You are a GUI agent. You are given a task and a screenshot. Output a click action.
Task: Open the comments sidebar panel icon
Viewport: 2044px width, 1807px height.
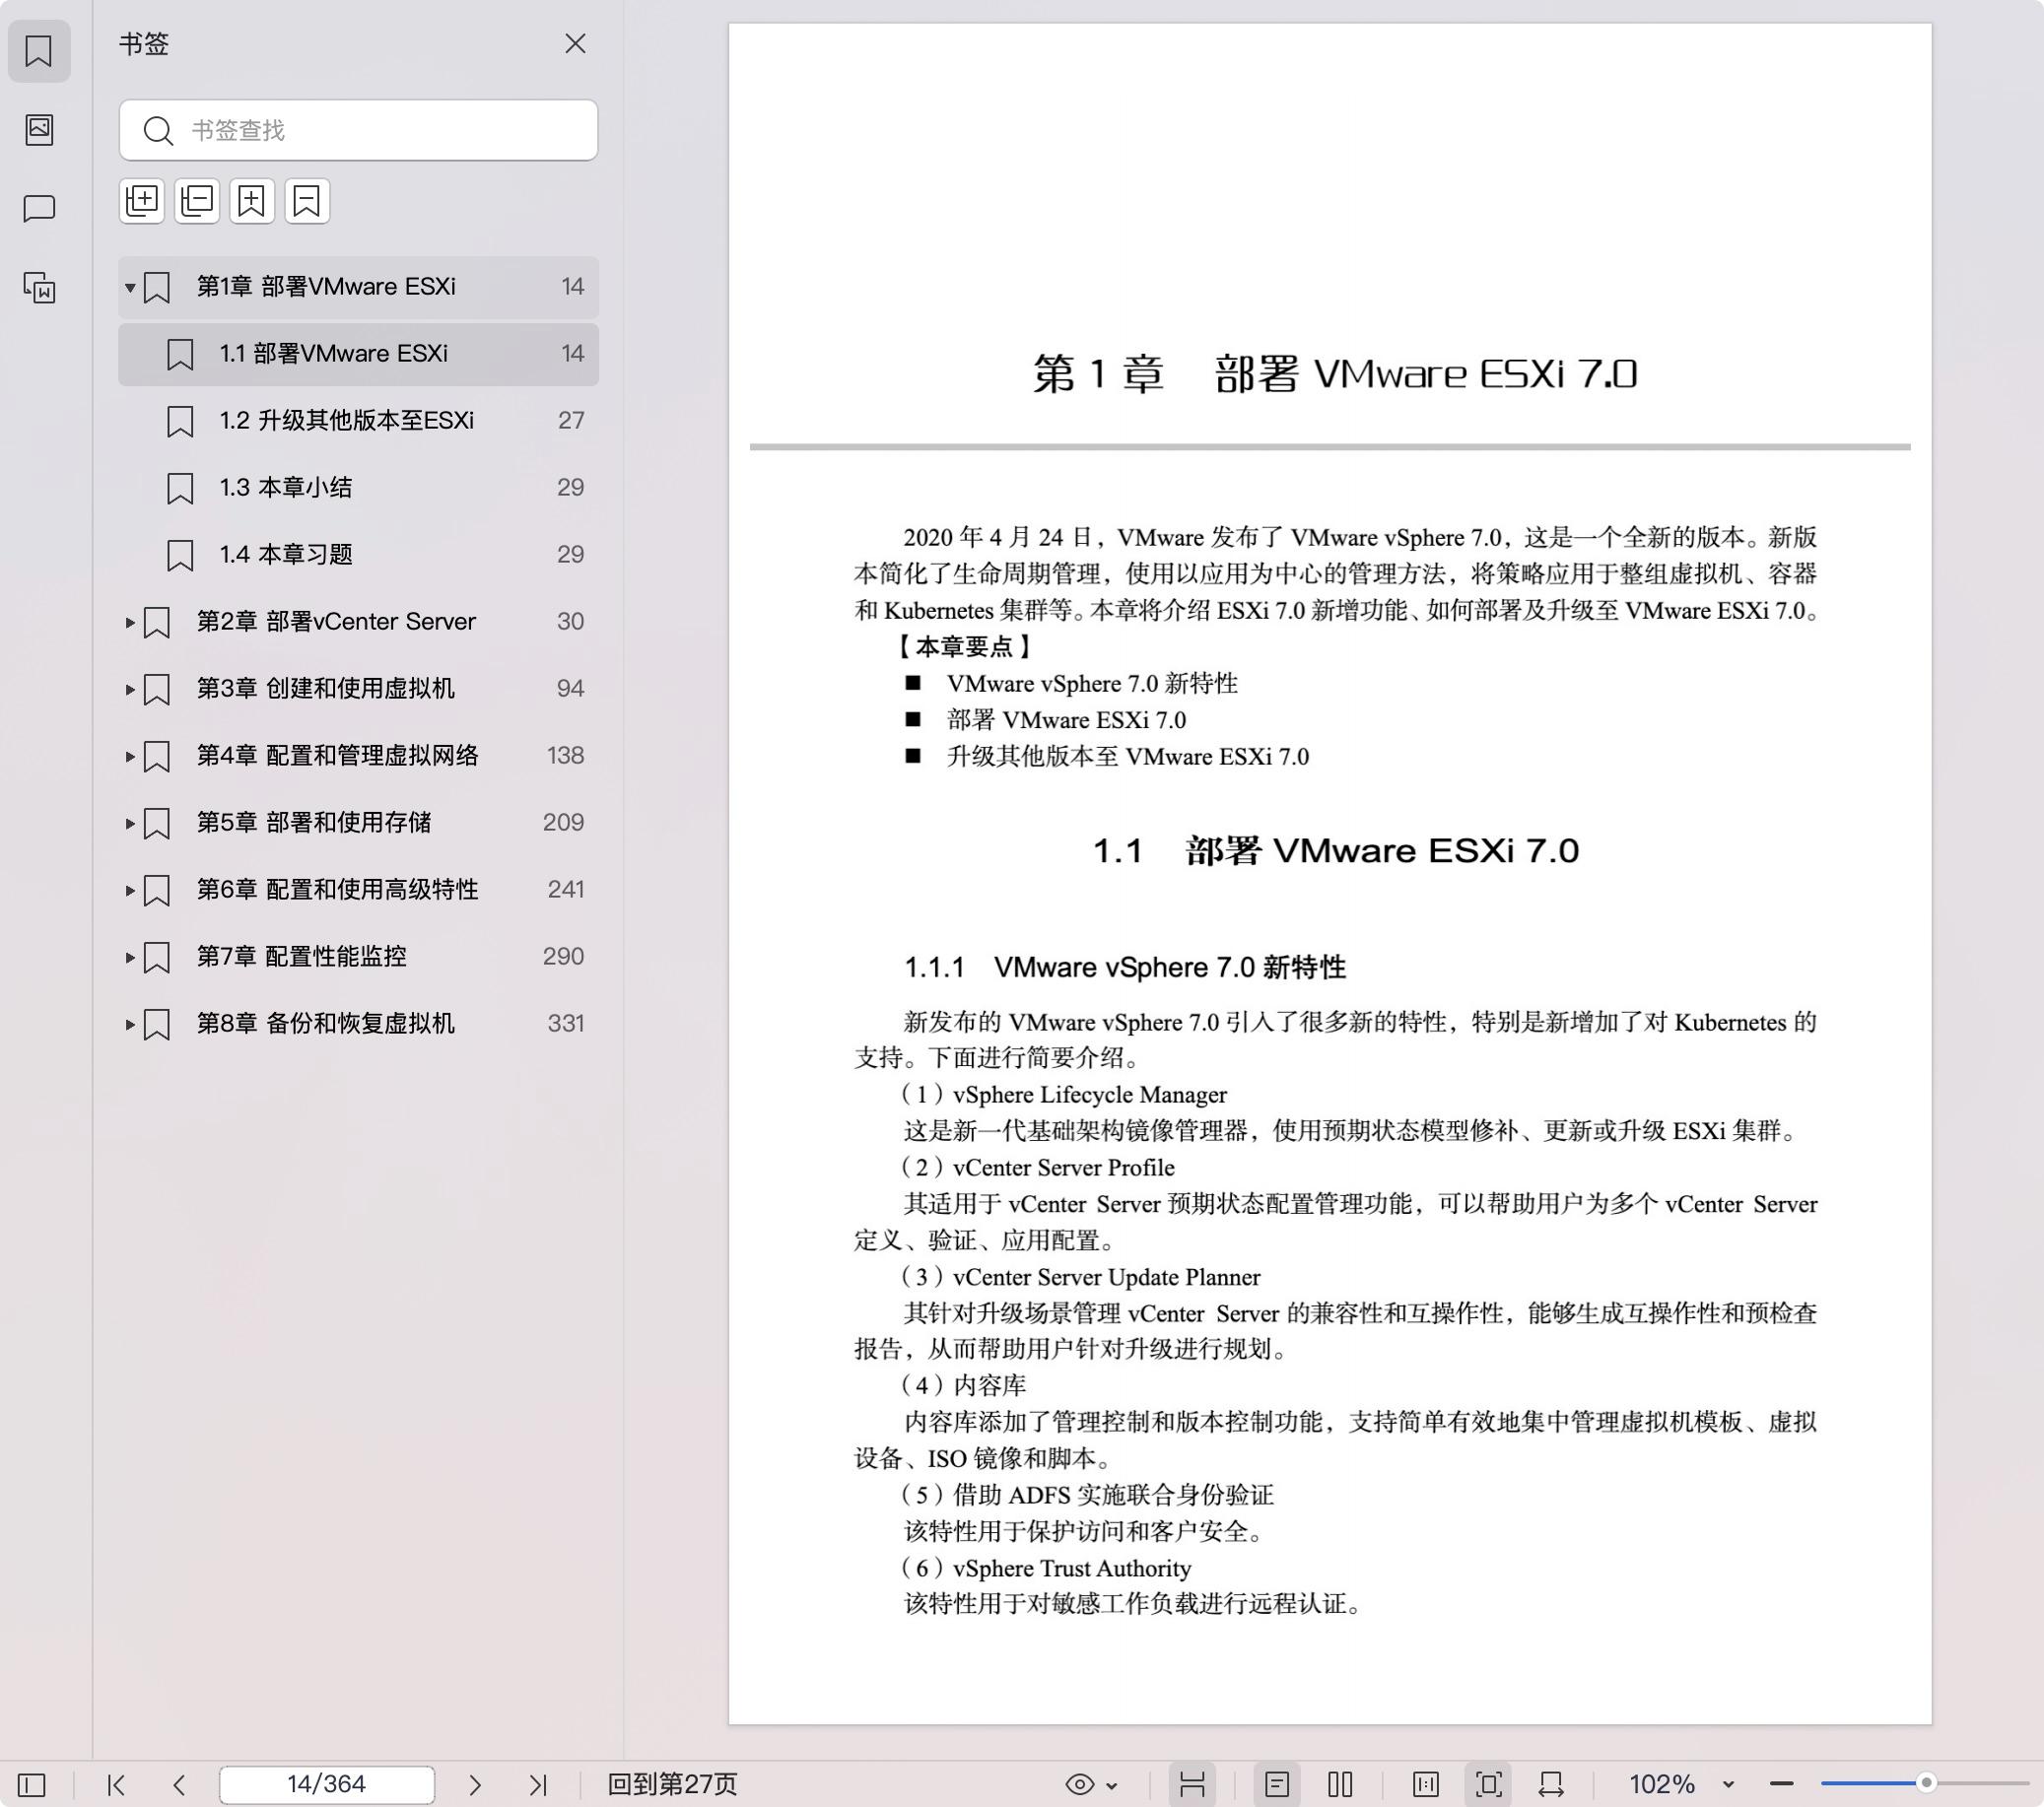(39, 208)
